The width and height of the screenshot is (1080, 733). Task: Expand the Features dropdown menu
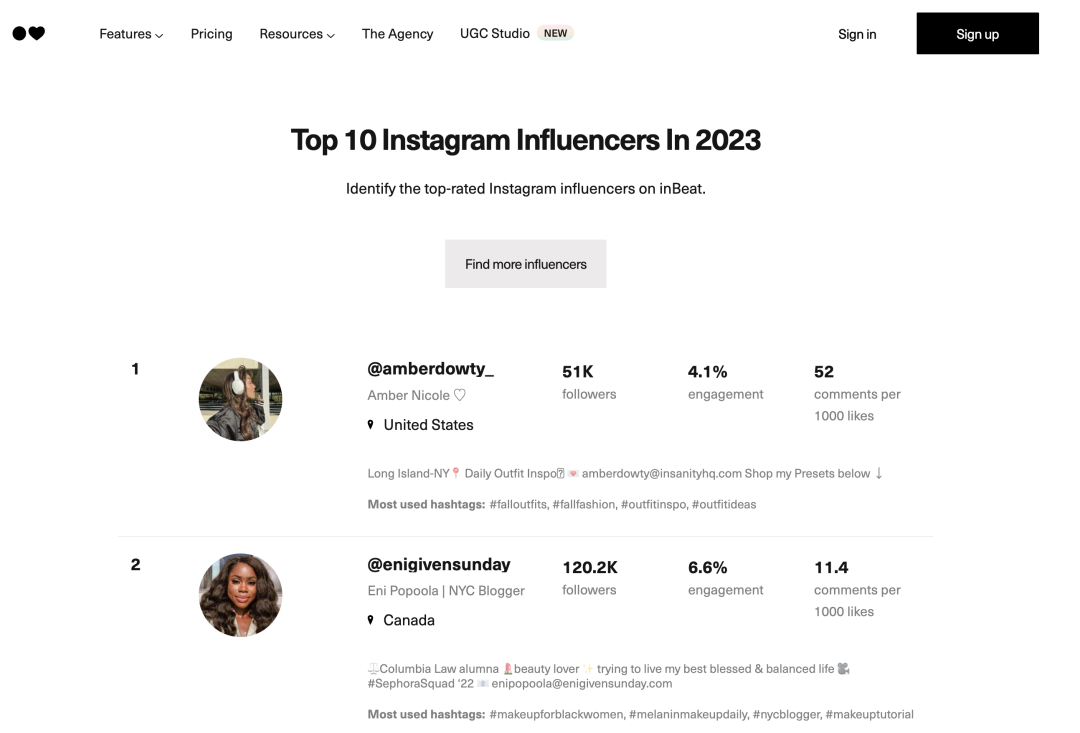pyautogui.click(x=131, y=34)
